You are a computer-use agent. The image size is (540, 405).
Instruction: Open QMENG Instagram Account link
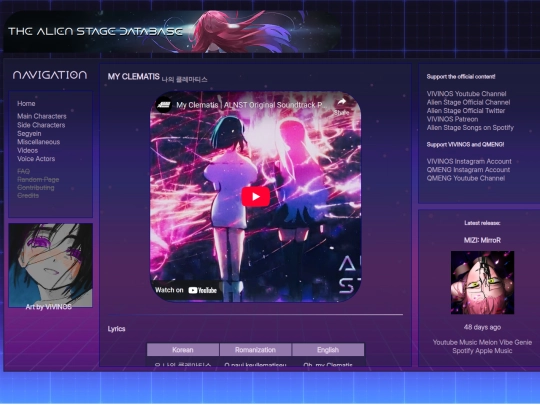tap(468, 170)
